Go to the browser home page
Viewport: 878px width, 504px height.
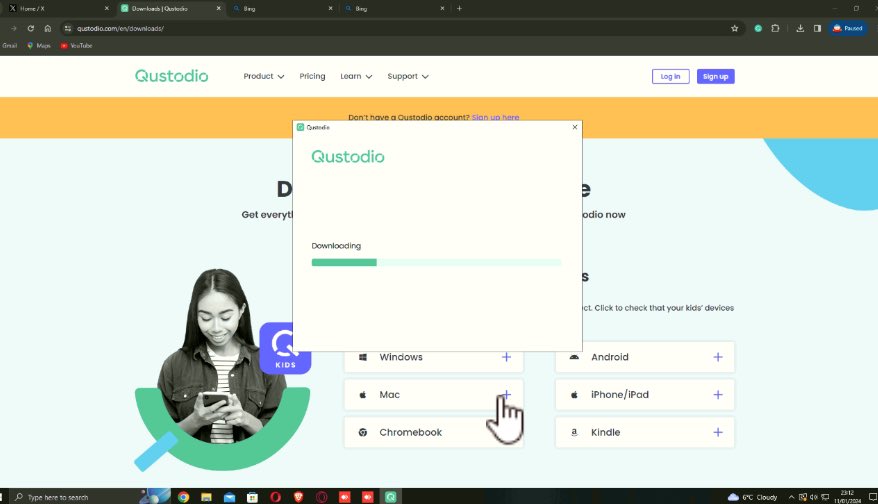(x=48, y=28)
